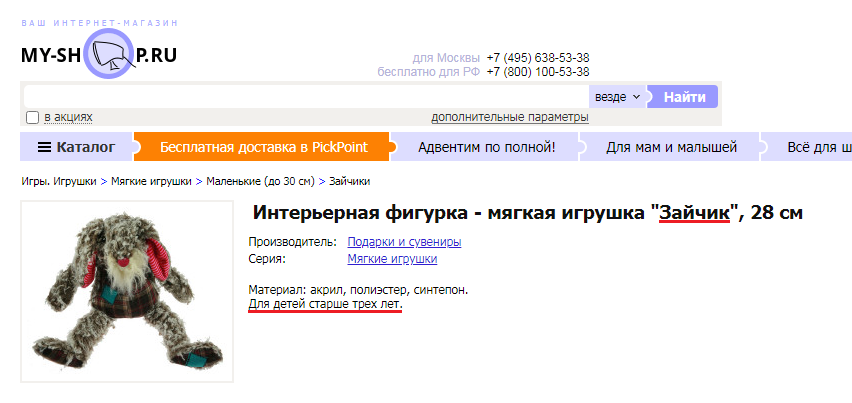
Task: Open the "Мягкие игрушки" breadcrumb category
Action: [x=151, y=182]
